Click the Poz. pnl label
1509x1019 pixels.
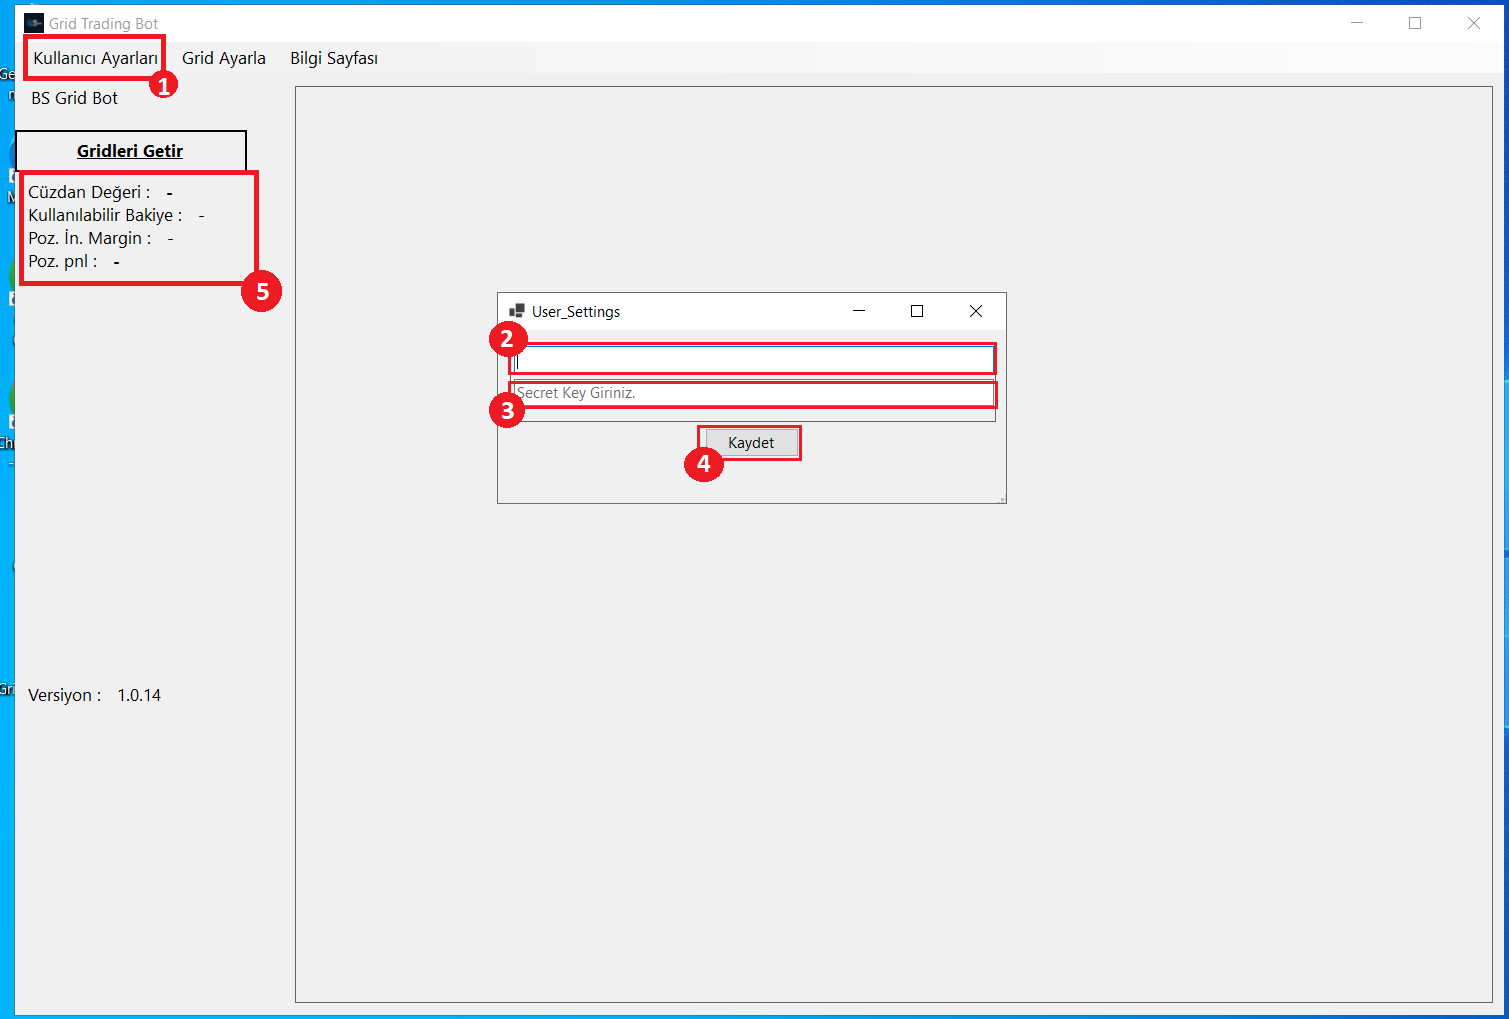coord(62,261)
